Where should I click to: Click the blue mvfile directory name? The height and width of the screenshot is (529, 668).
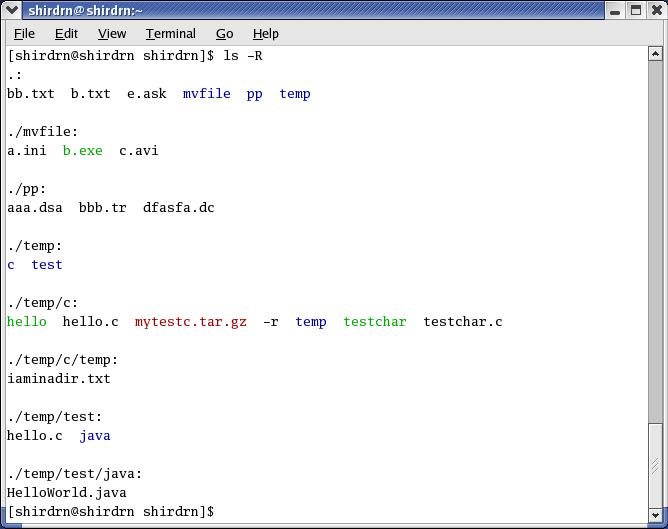coord(206,94)
